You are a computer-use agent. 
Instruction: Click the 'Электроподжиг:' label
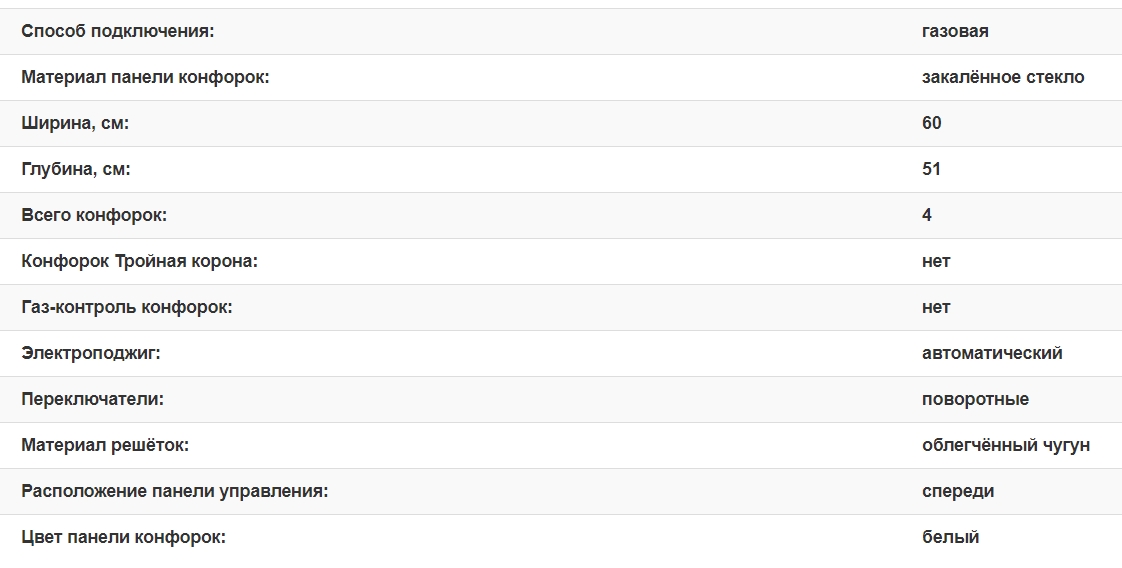pyautogui.click(x=90, y=353)
